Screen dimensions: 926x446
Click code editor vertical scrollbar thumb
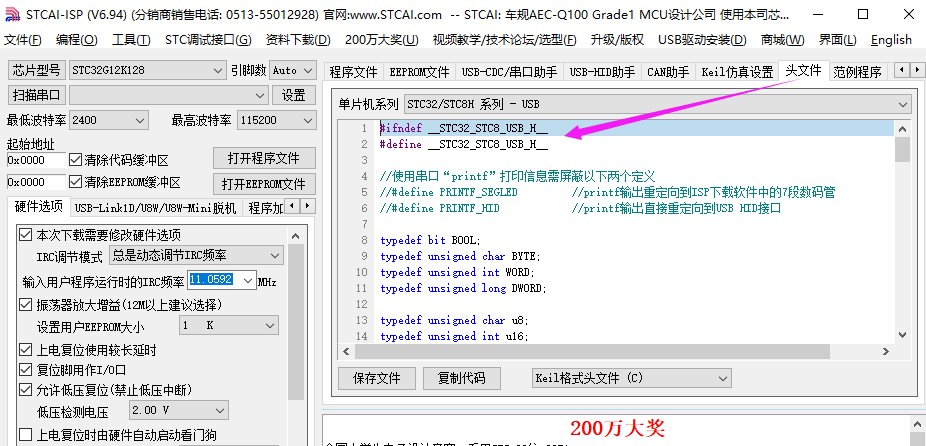click(902, 149)
